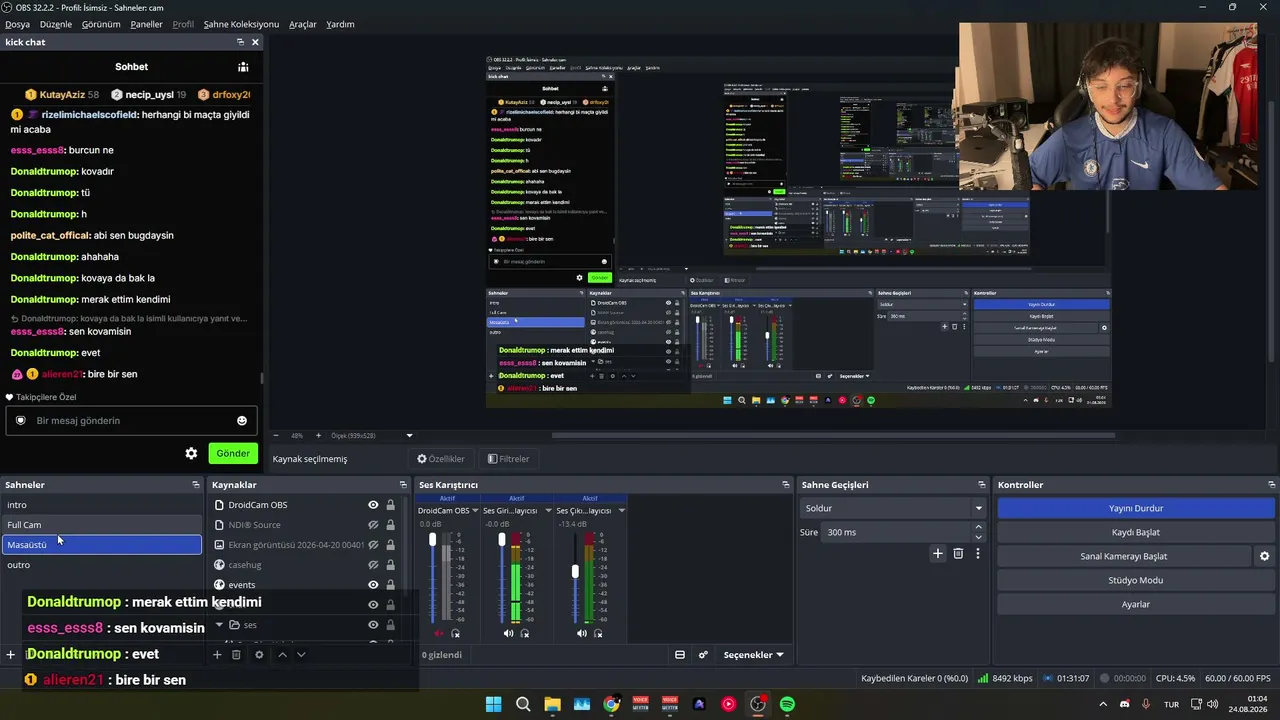Viewport: 1280px width, 720px height.
Task: Show the casehug source
Action: click(x=373, y=565)
